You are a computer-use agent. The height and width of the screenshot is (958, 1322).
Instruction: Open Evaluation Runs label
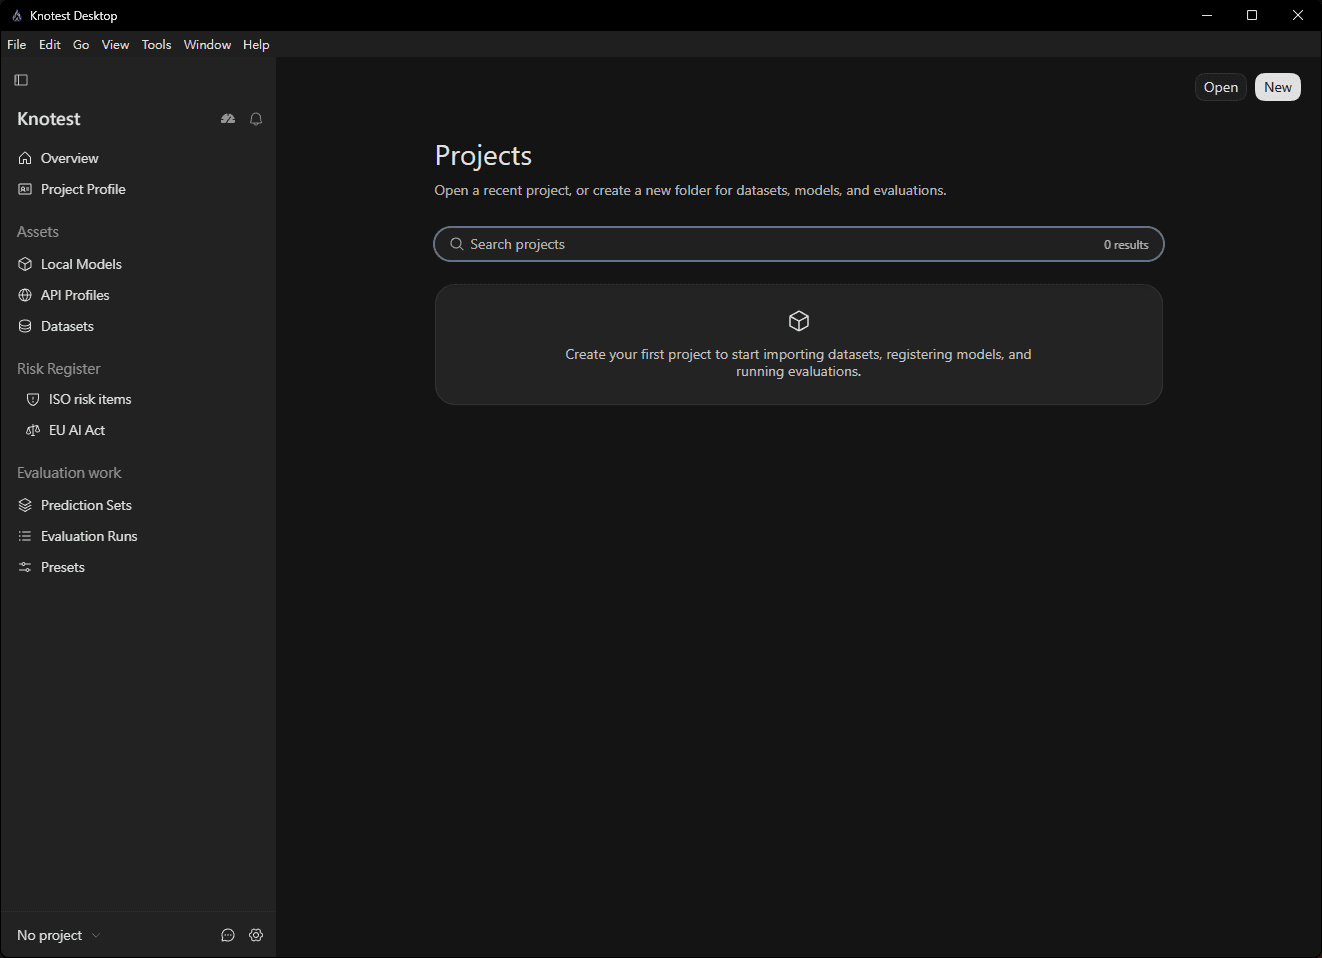(x=89, y=536)
